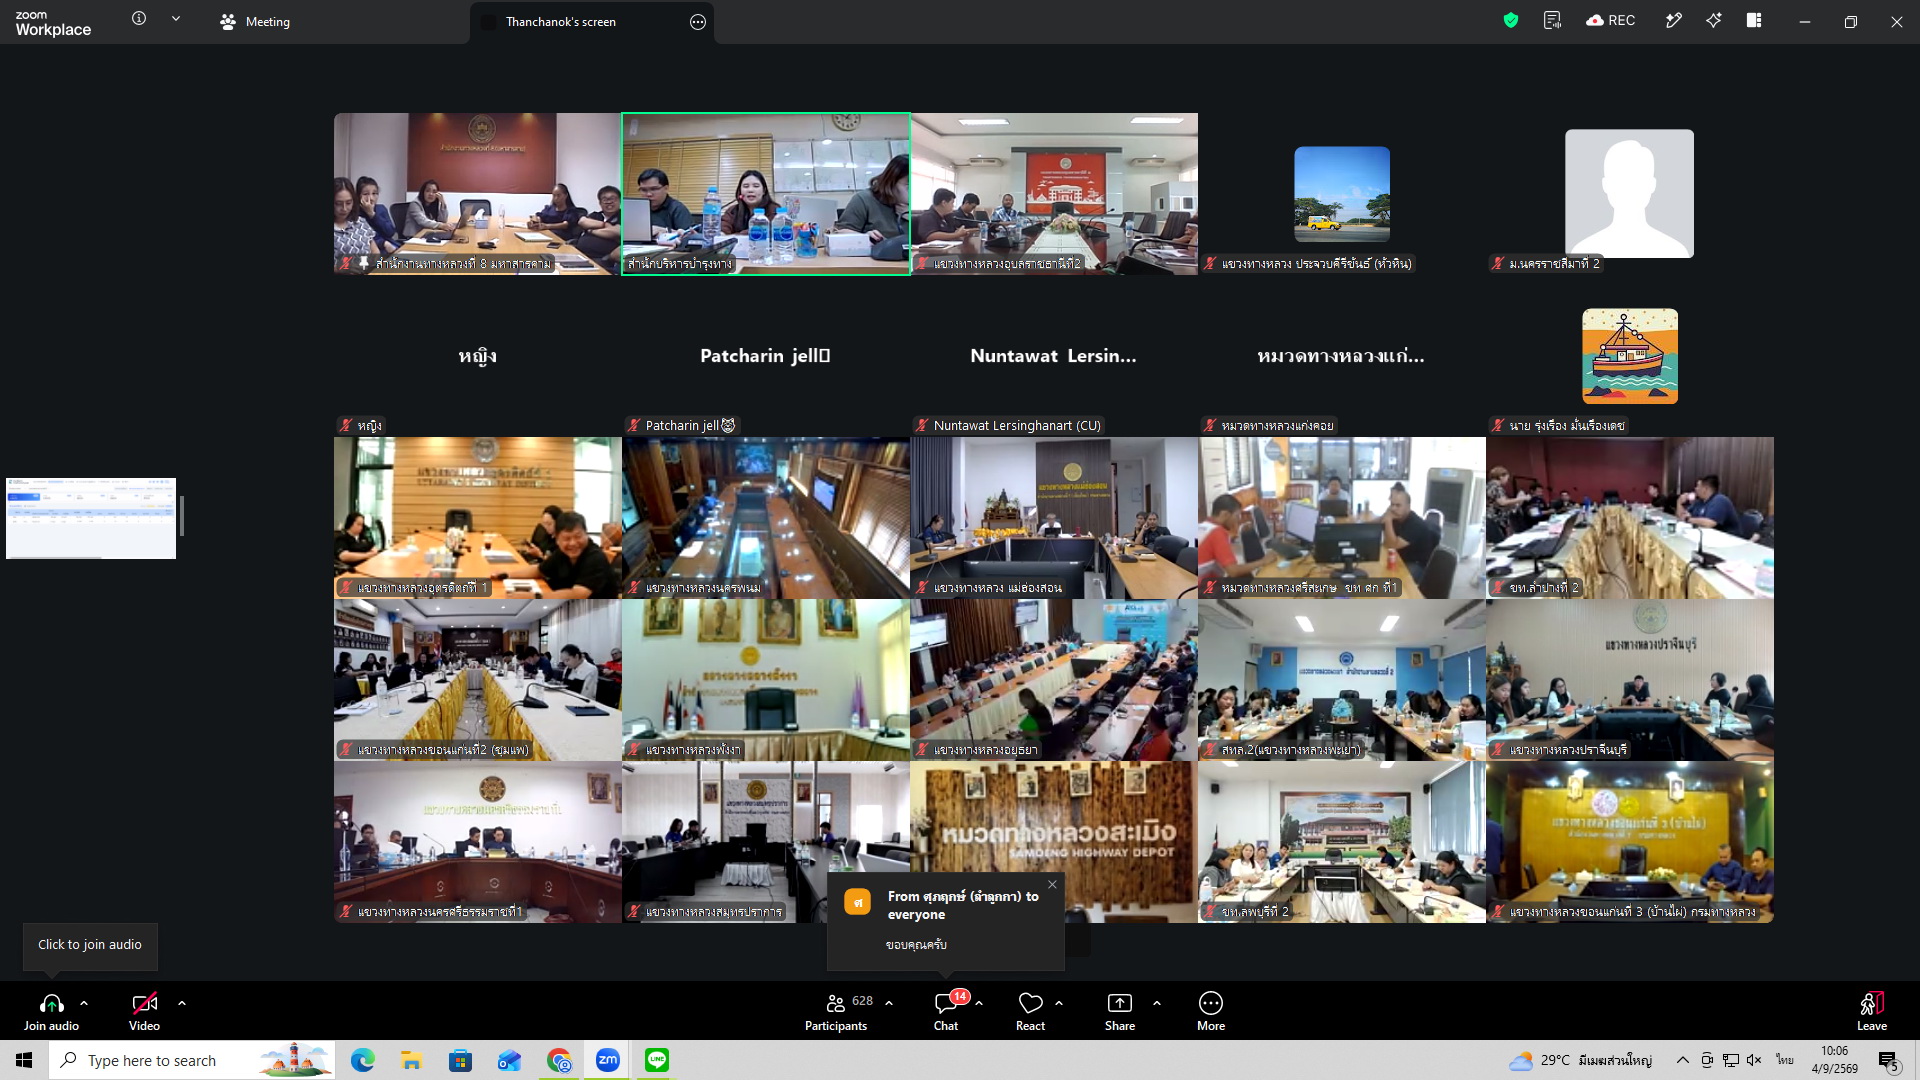
Task: Share your screen with Share button
Action: tap(1120, 1011)
